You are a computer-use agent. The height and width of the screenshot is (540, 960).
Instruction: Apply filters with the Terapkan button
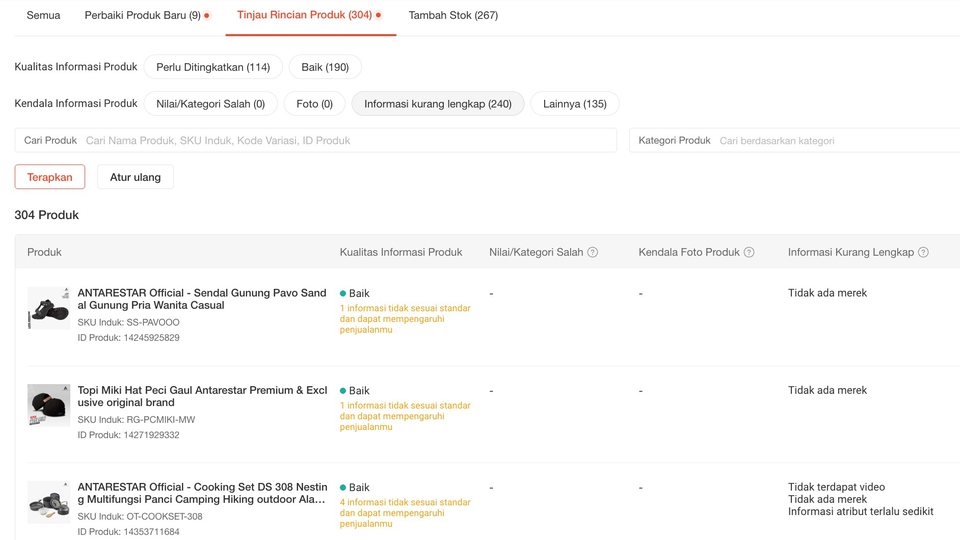point(50,177)
